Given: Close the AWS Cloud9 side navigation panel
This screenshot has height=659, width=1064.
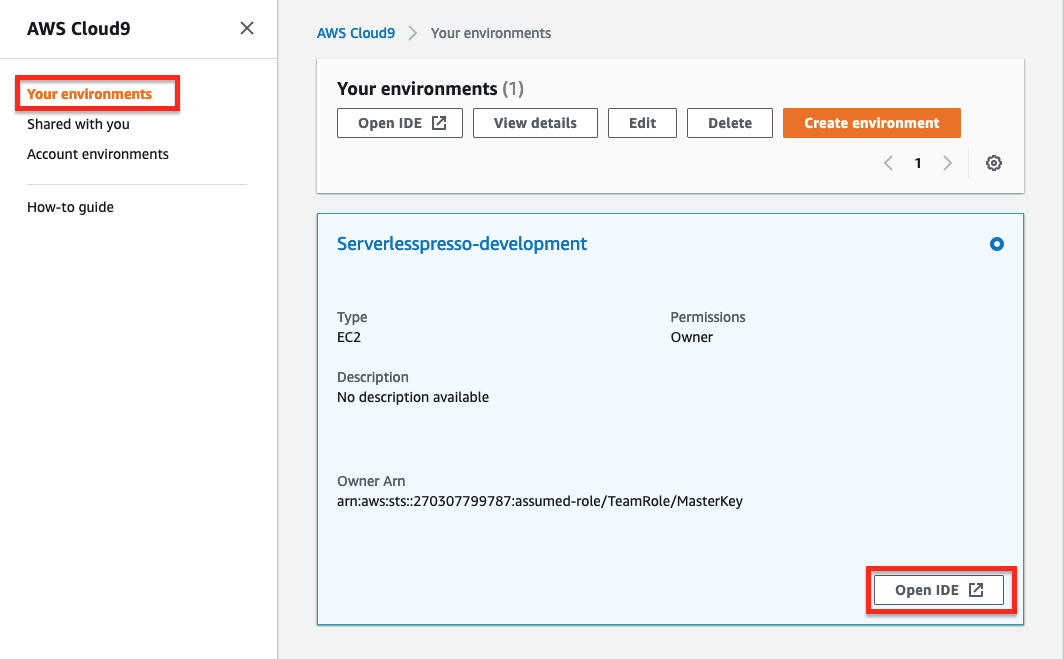Looking at the screenshot, I should tap(247, 28).
